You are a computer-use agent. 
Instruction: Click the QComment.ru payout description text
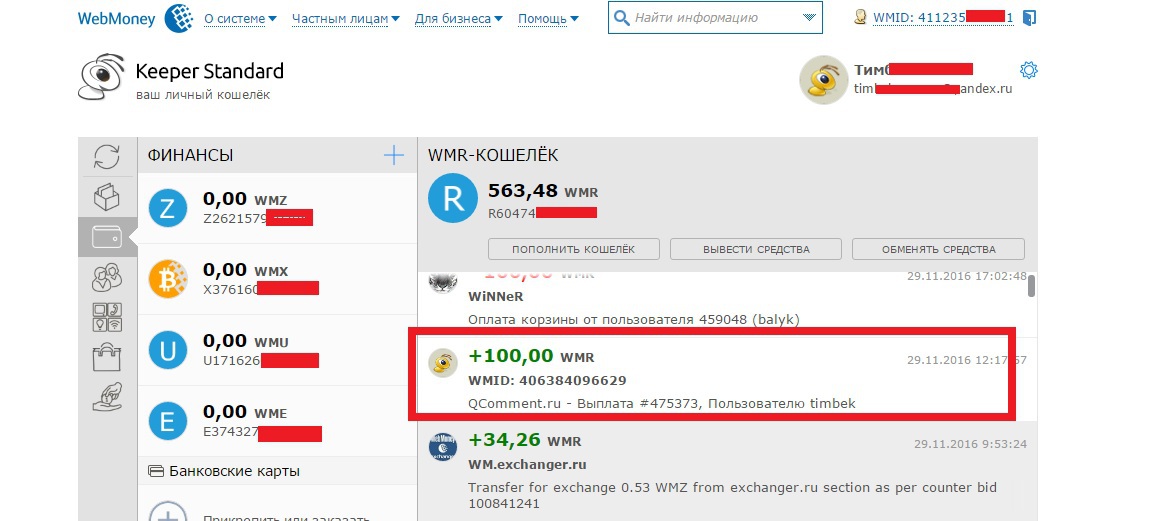pyautogui.click(x=662, y=404)
